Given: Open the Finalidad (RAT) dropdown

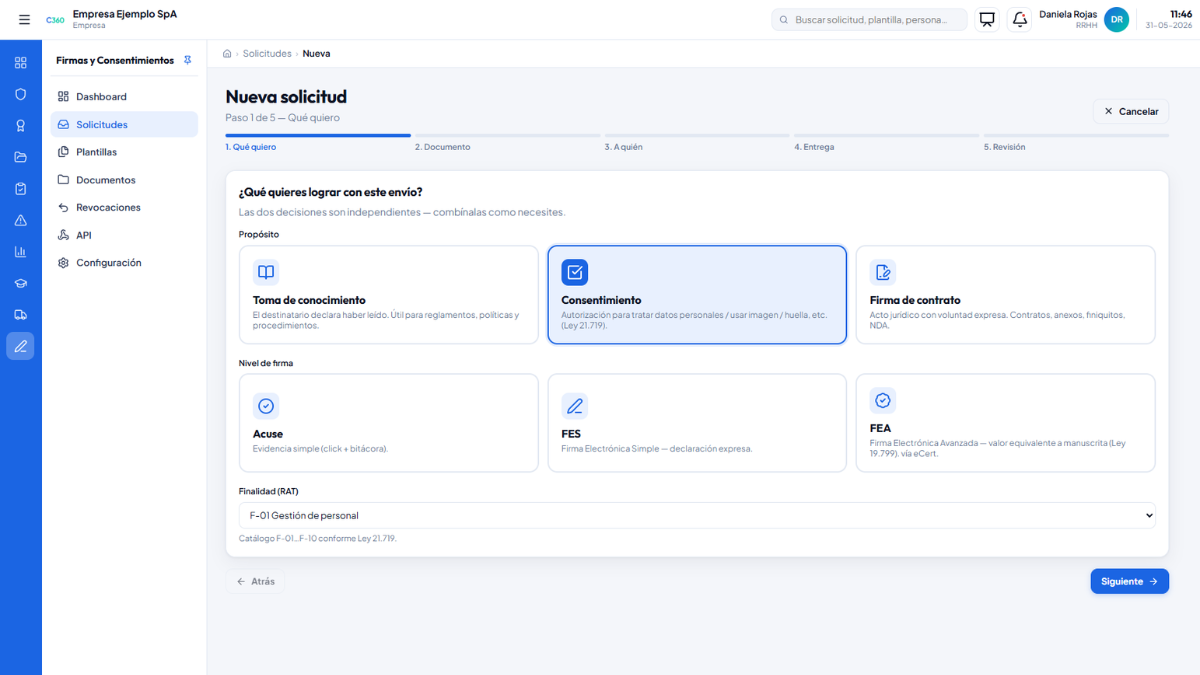Looking at the screenshot, I should pos(697,515).
